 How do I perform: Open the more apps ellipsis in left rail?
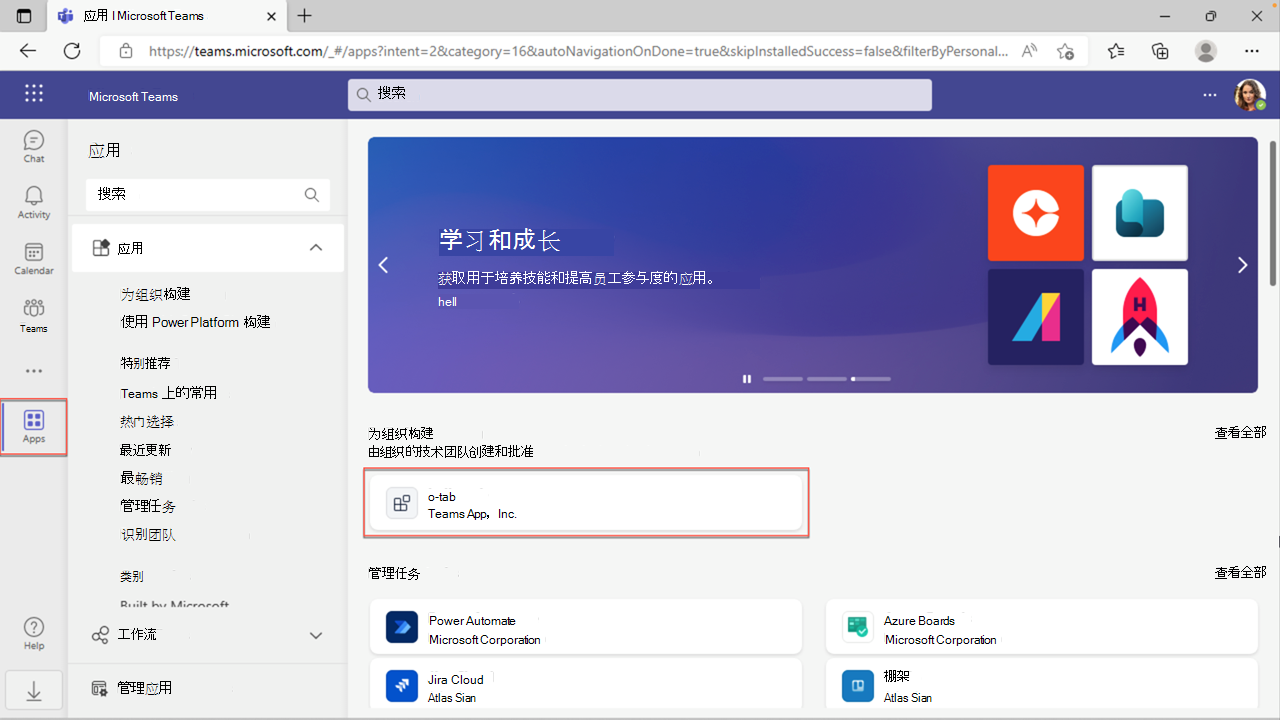34,371
